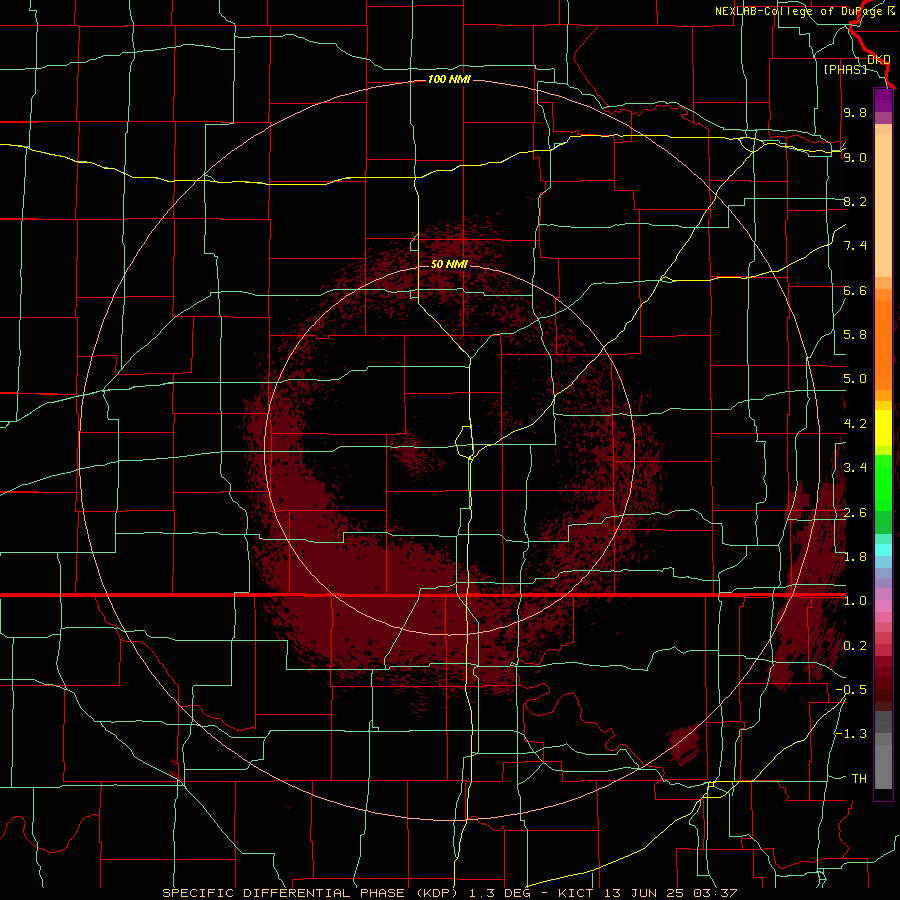This screenshot has height=900, width=900.
Task: Click the 100 NMI range ring label
Action: [449, 79]
